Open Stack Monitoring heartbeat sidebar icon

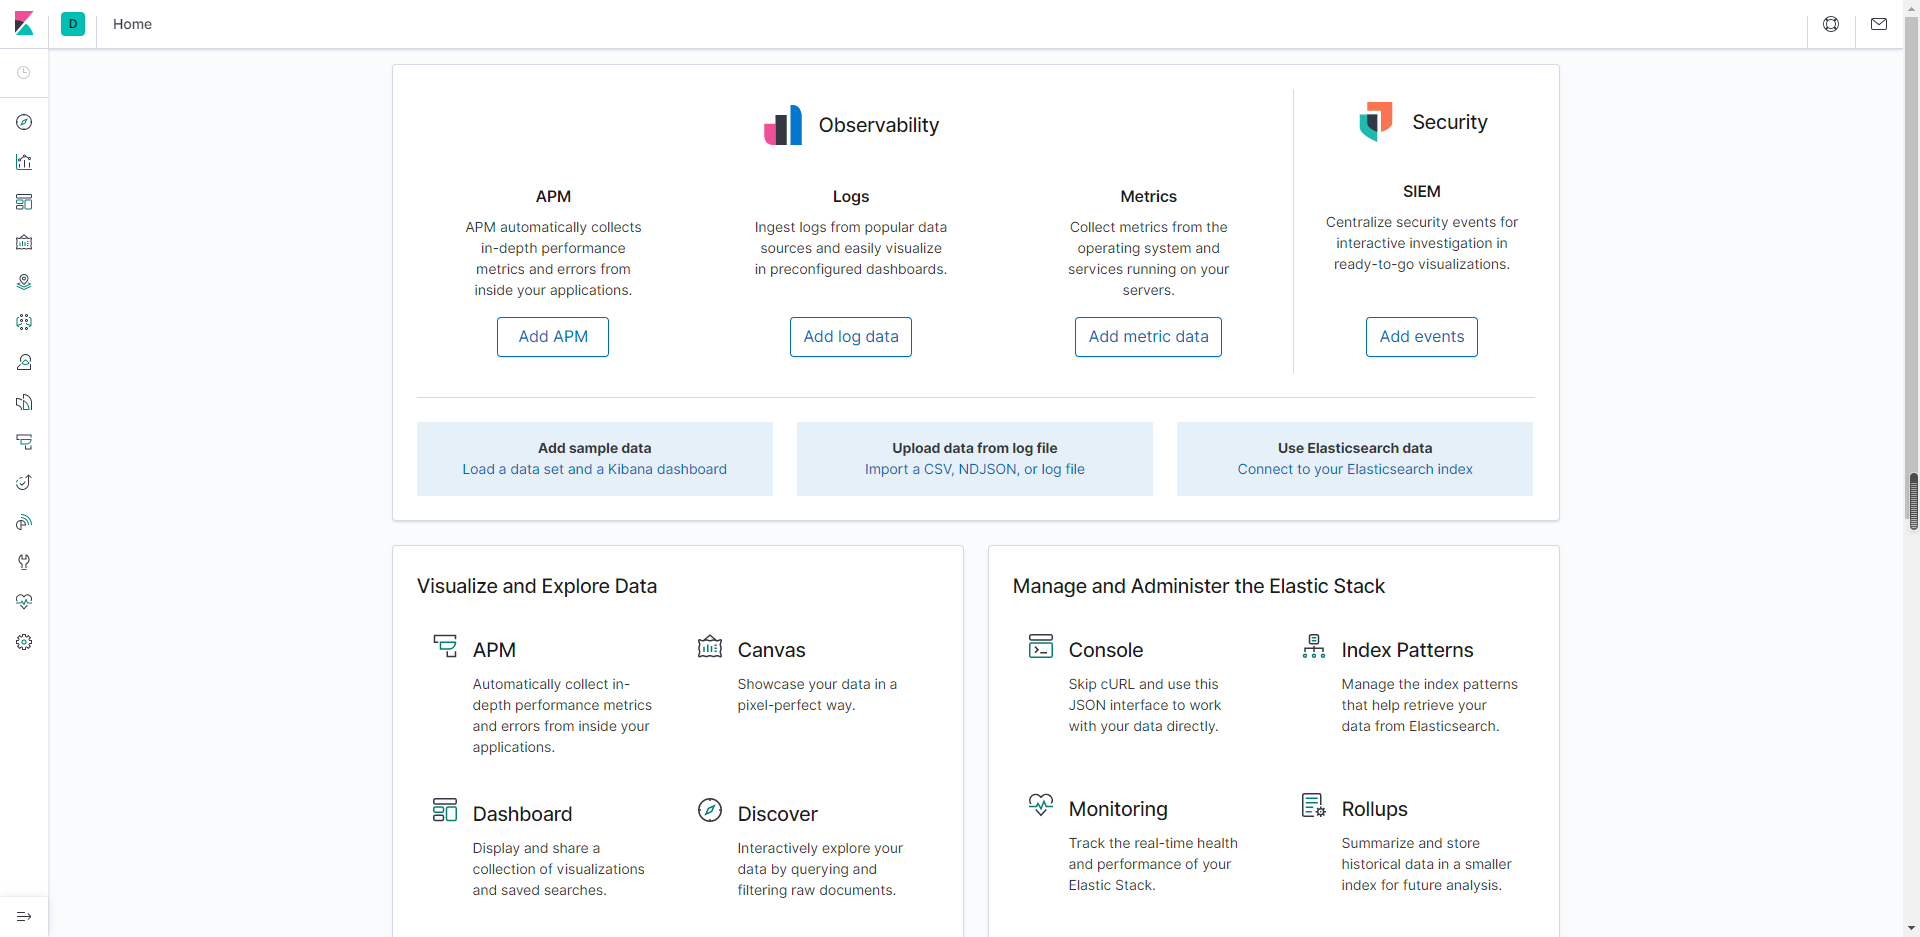click(24, 602)
